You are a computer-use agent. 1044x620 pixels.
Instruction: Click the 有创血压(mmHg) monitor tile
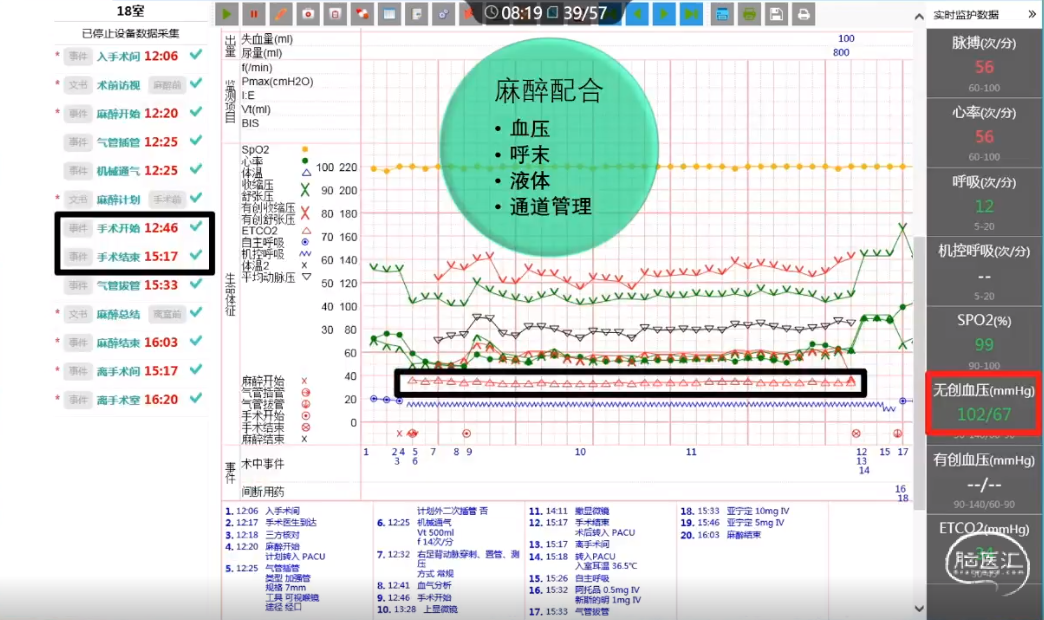click(x=984, y=479)
